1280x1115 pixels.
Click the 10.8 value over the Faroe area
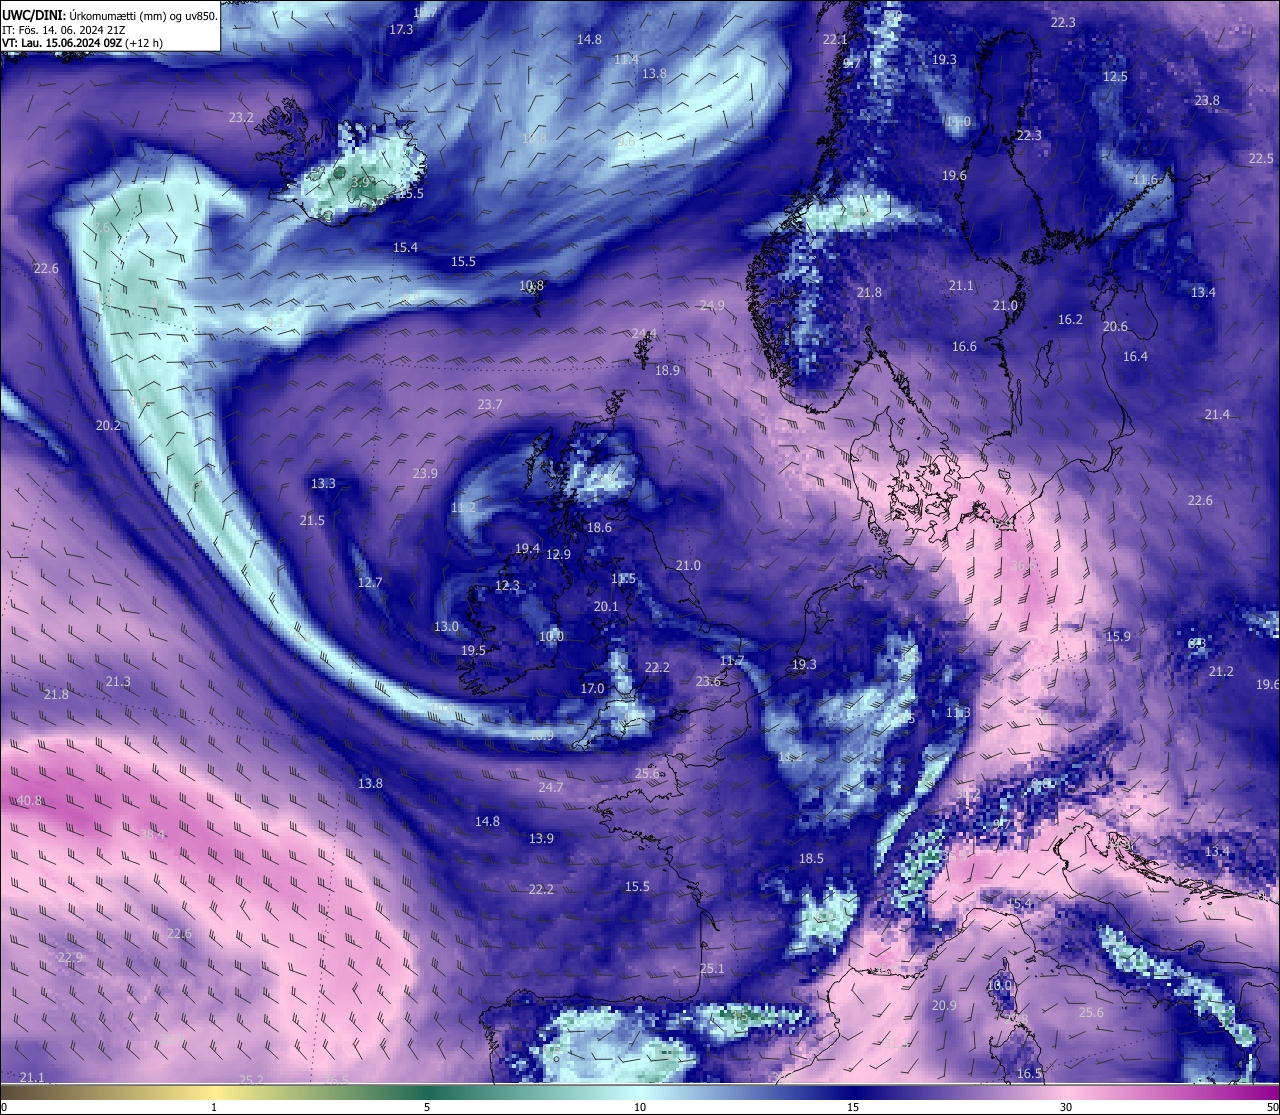531,286
